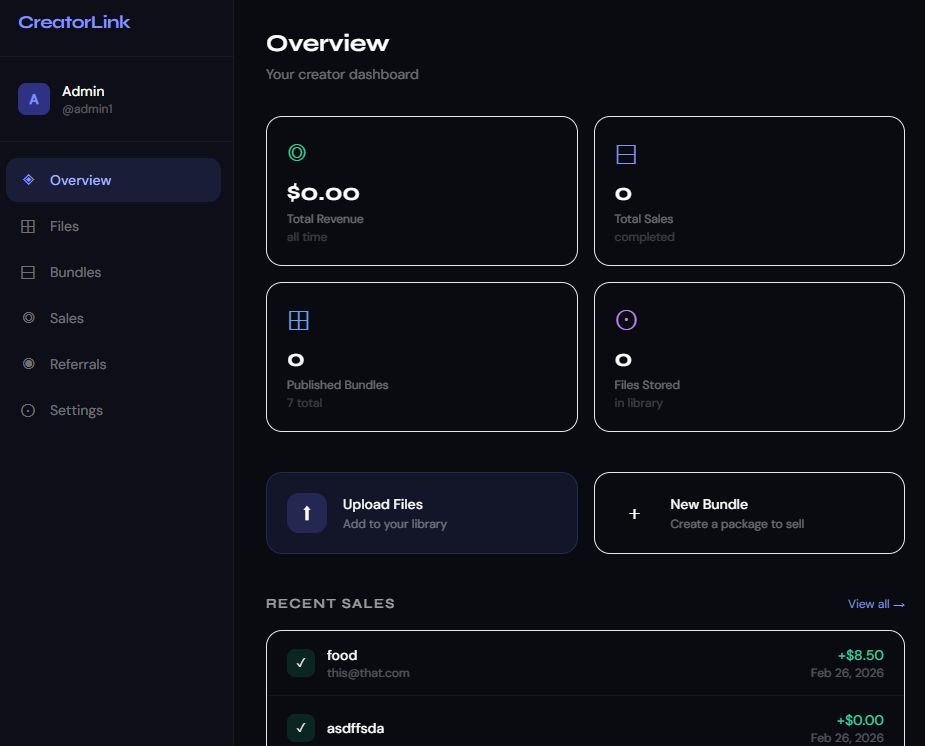
Task: Go to the Overview menu item
Action: point(113,180)
